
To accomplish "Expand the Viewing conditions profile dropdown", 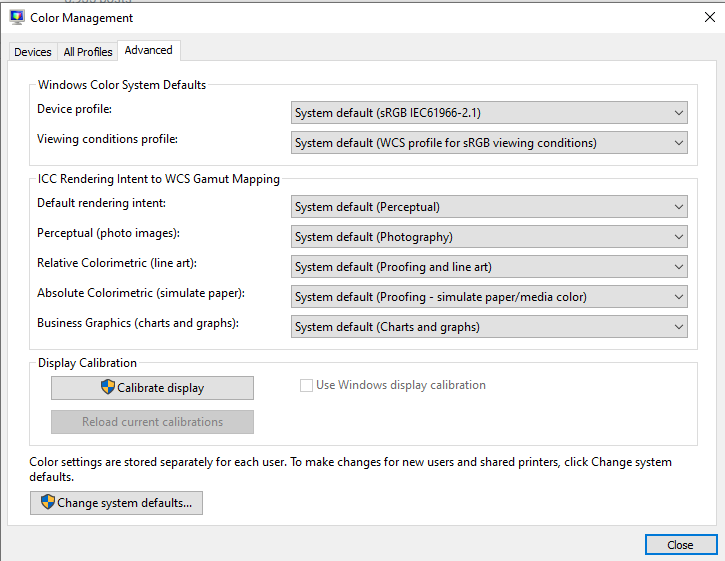I will tap(489, 143).
